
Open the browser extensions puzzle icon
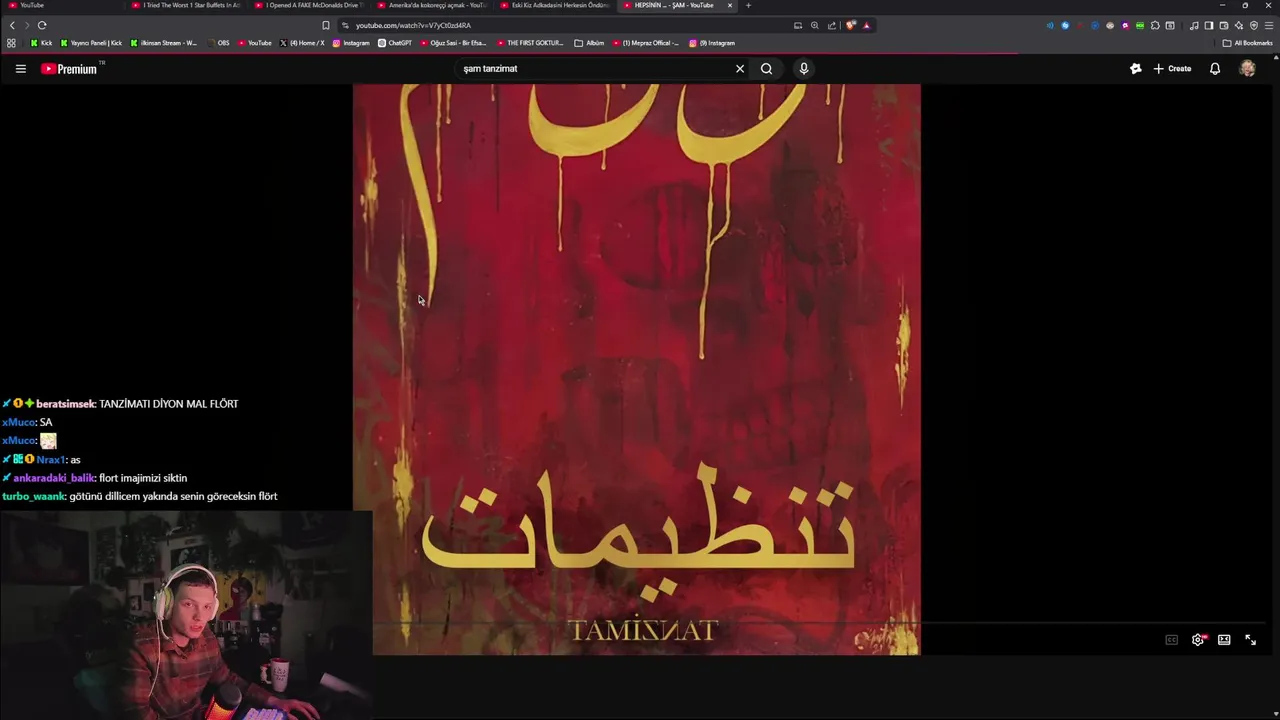pos(1155,25)
